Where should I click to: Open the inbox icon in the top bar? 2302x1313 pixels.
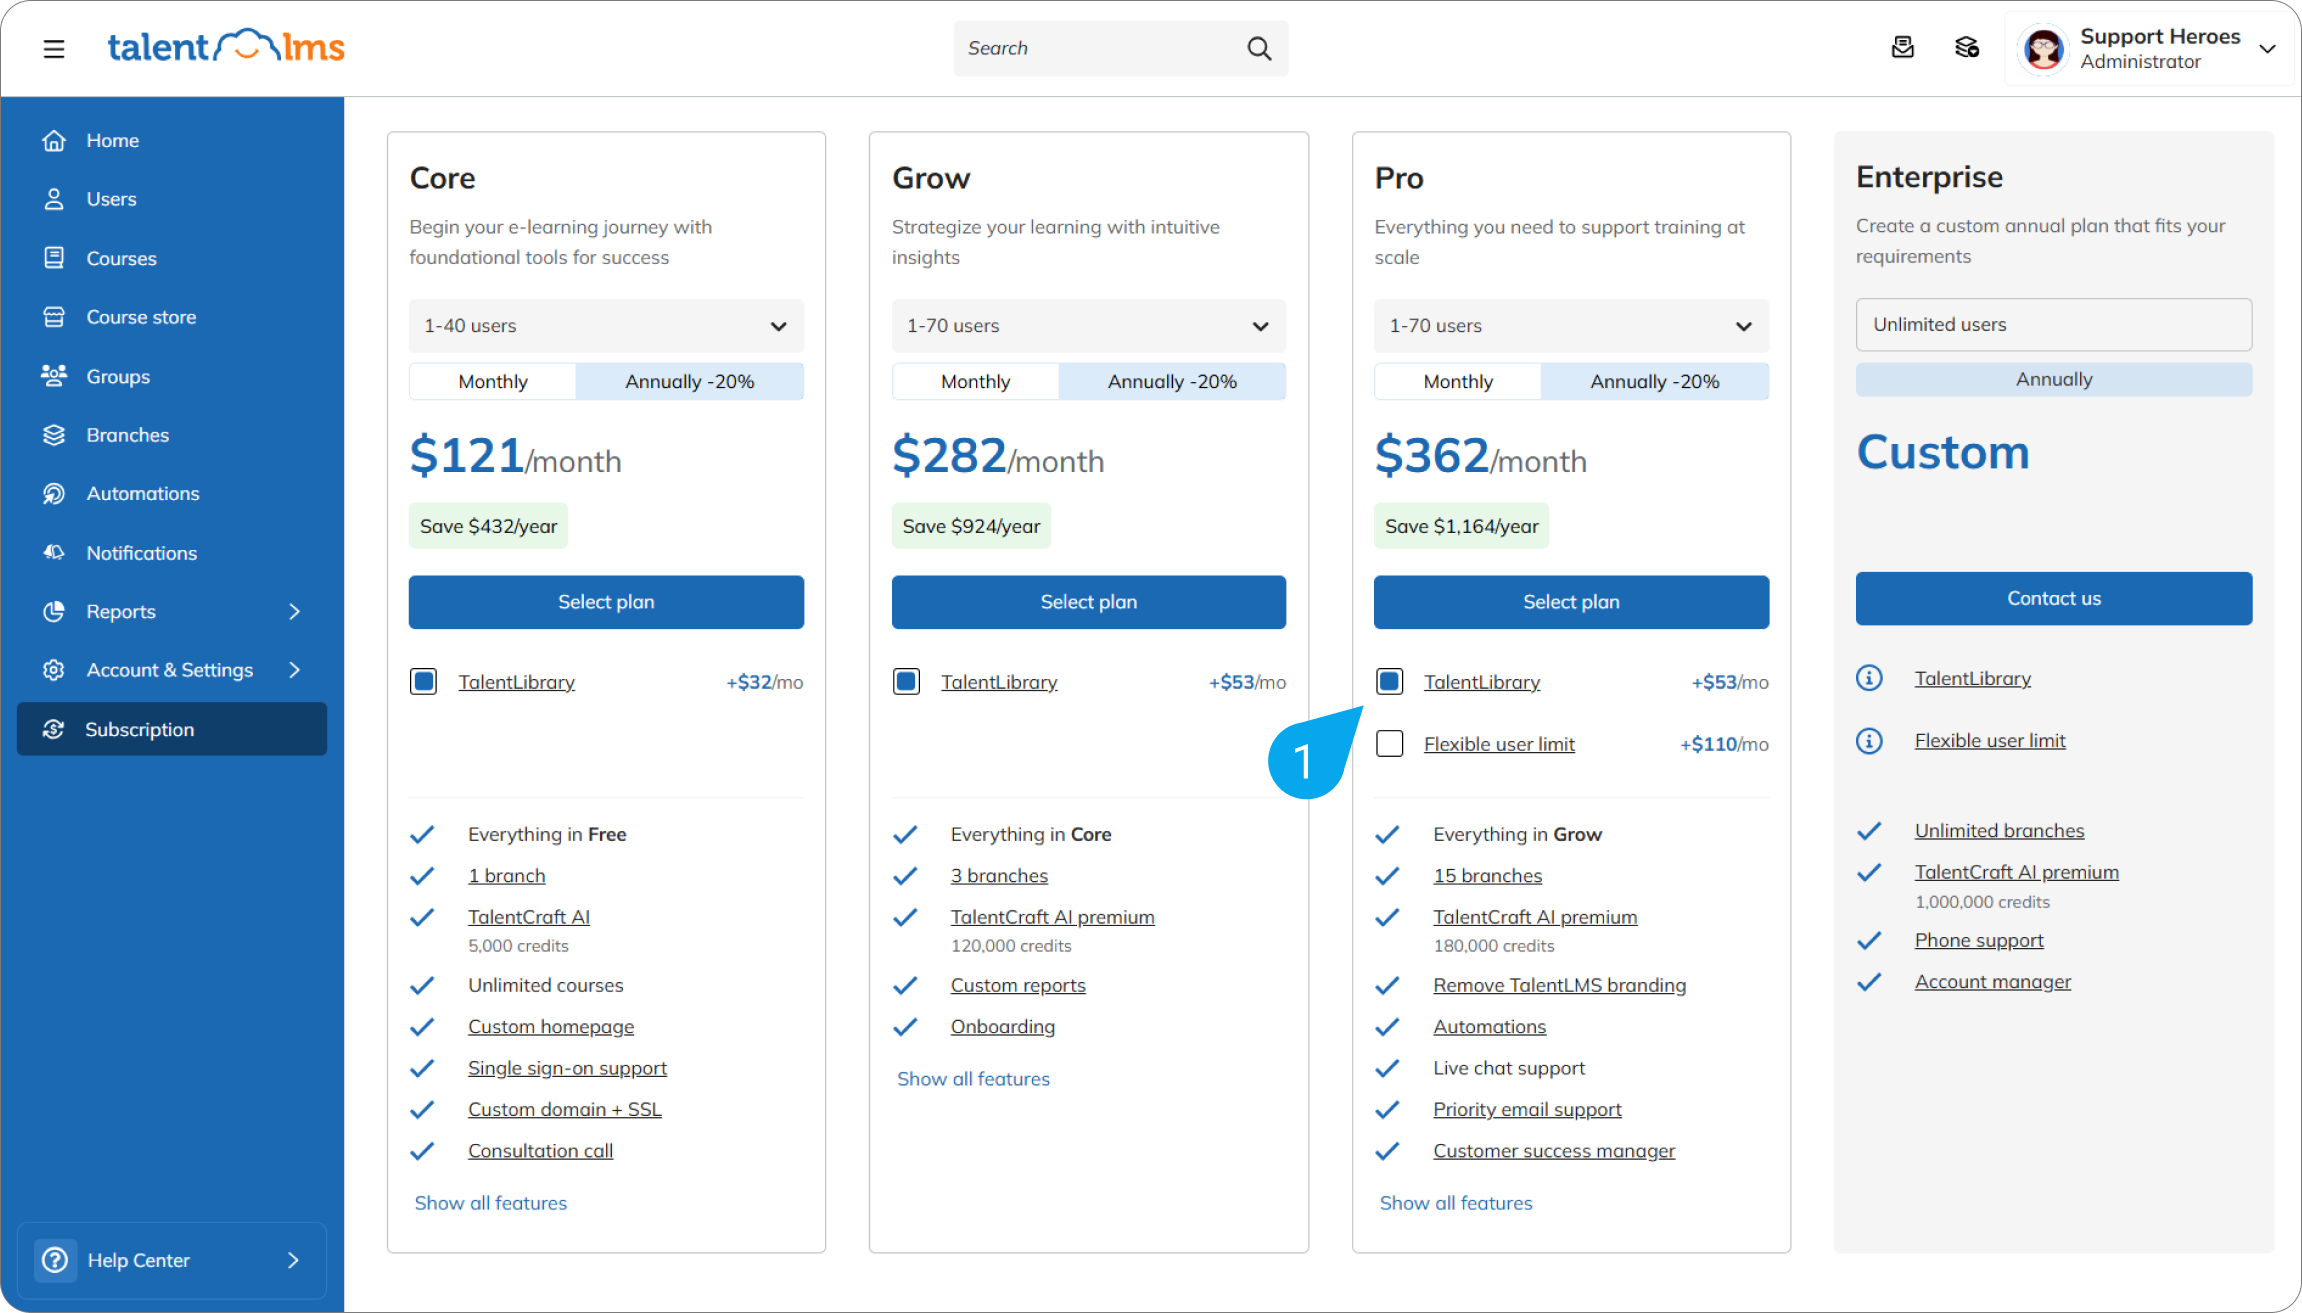(x=1903, y=47)
